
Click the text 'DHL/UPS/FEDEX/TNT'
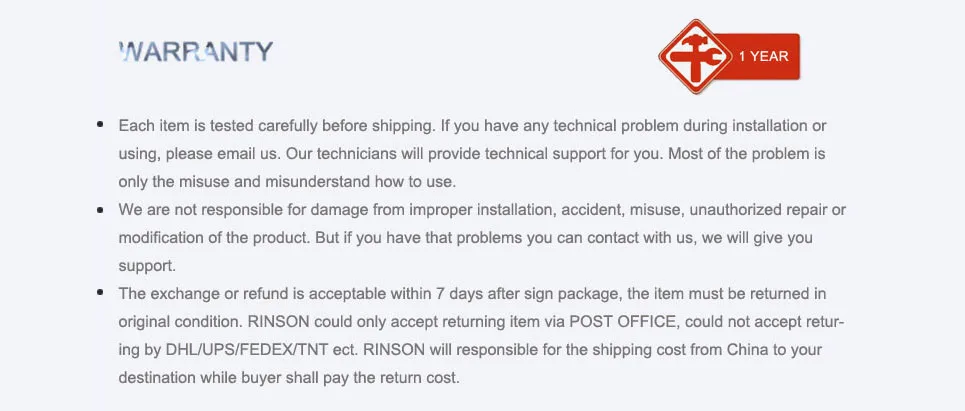click(x=241, y=350)
